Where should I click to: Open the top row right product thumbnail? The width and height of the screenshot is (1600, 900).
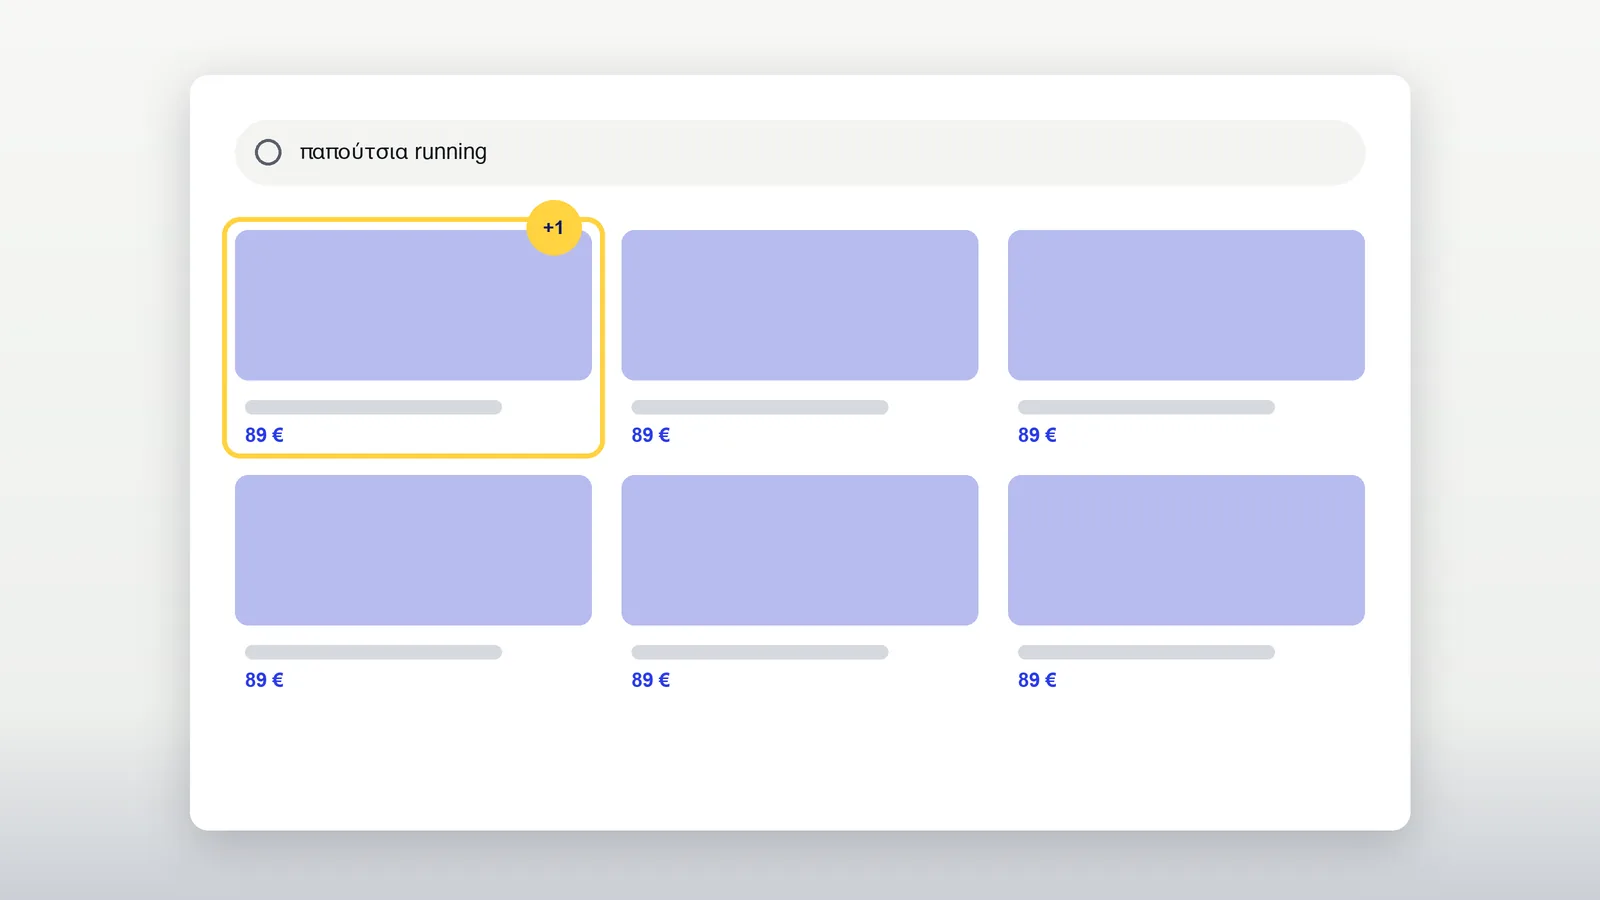point(1186,305)
